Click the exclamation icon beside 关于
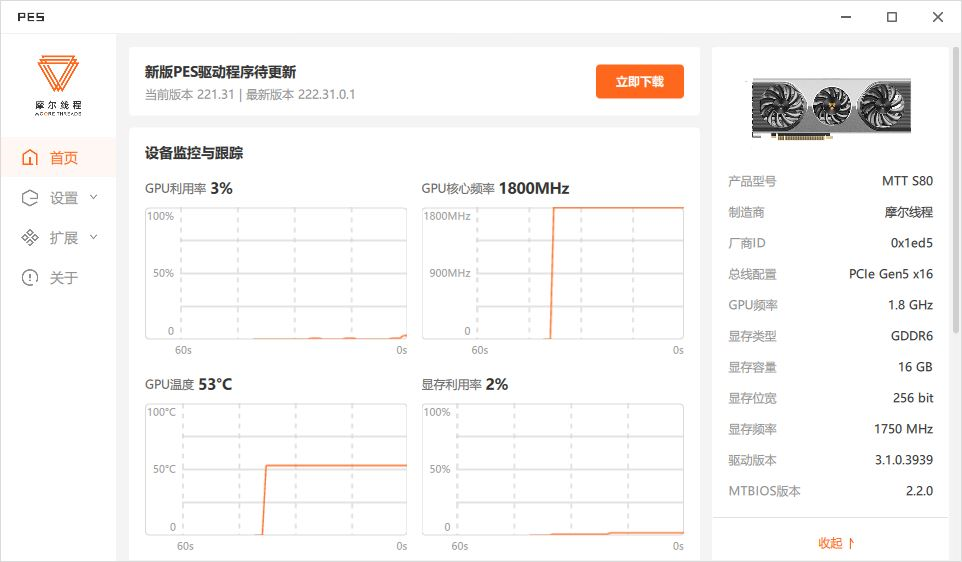The image size is (962, 562). coord(29,277)
